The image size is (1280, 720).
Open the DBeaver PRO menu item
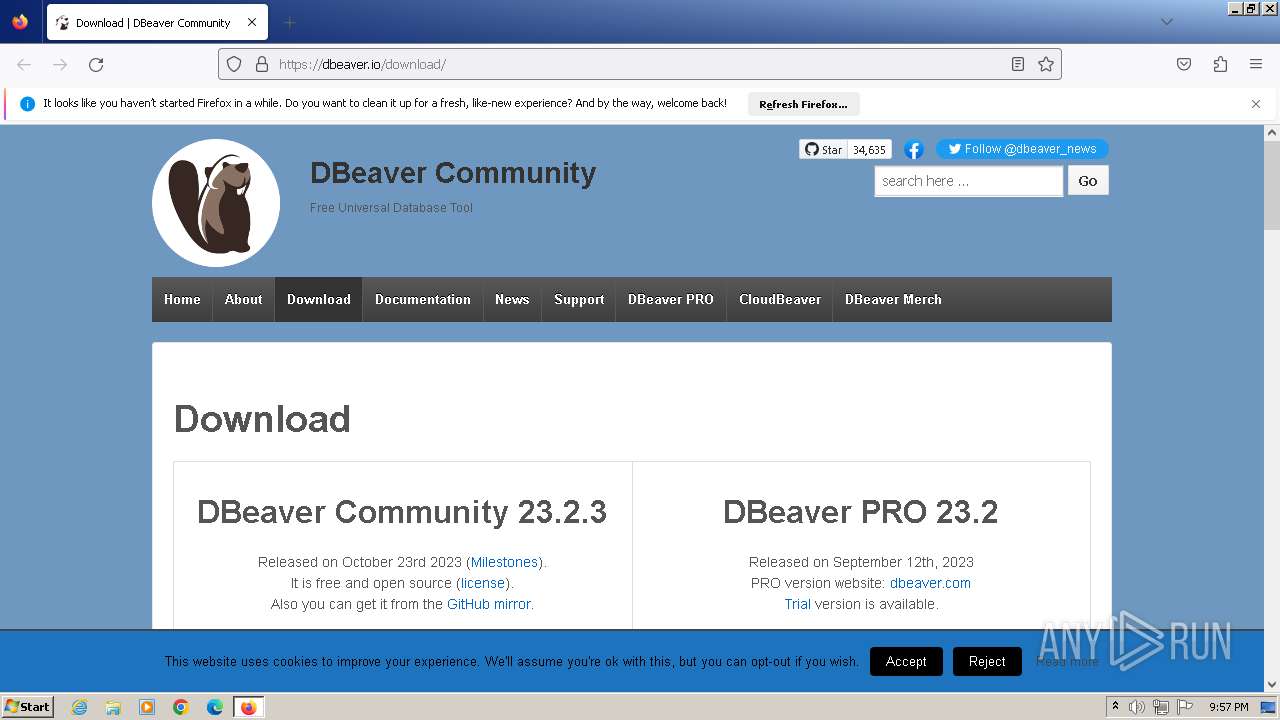click(671, 299)
